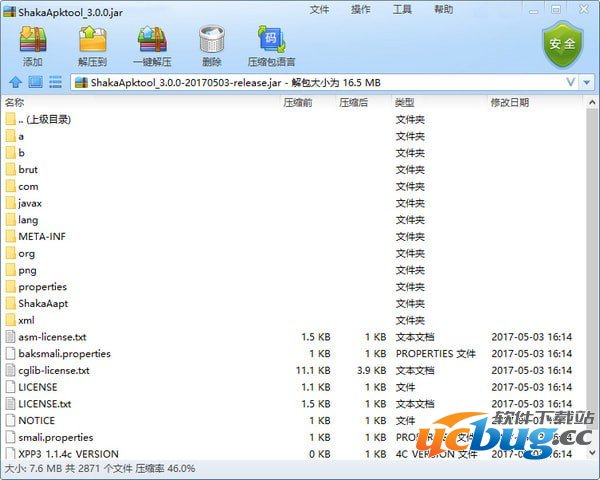Image resolution: width=600 pixels, height=480 pixels.
Task: Sort by 压缩前 column header
Action: [x=298, y=103]
